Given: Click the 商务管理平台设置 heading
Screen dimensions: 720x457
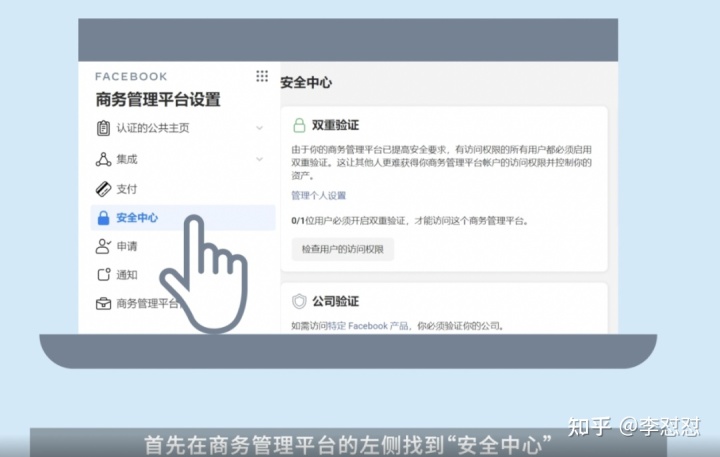Looking at the screenshot, I should tap(158, 99).
